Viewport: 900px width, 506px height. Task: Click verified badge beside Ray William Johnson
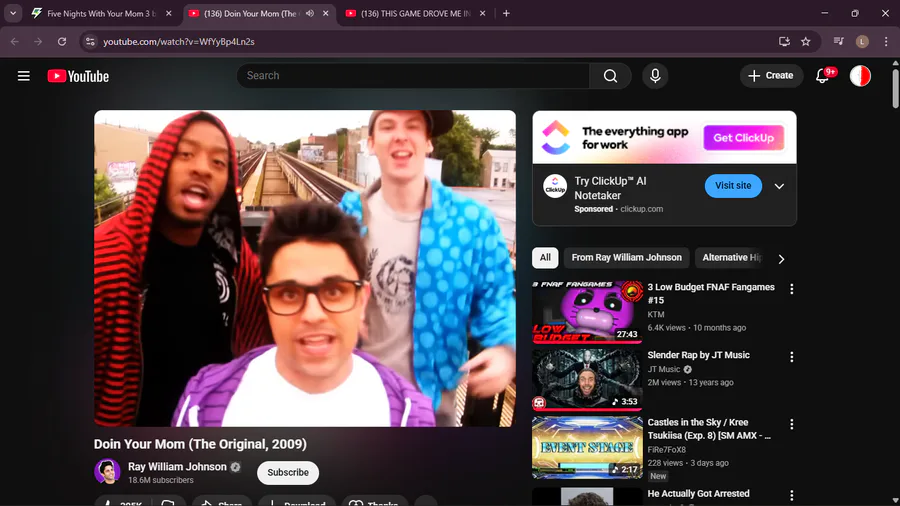[x=235, y=467]
